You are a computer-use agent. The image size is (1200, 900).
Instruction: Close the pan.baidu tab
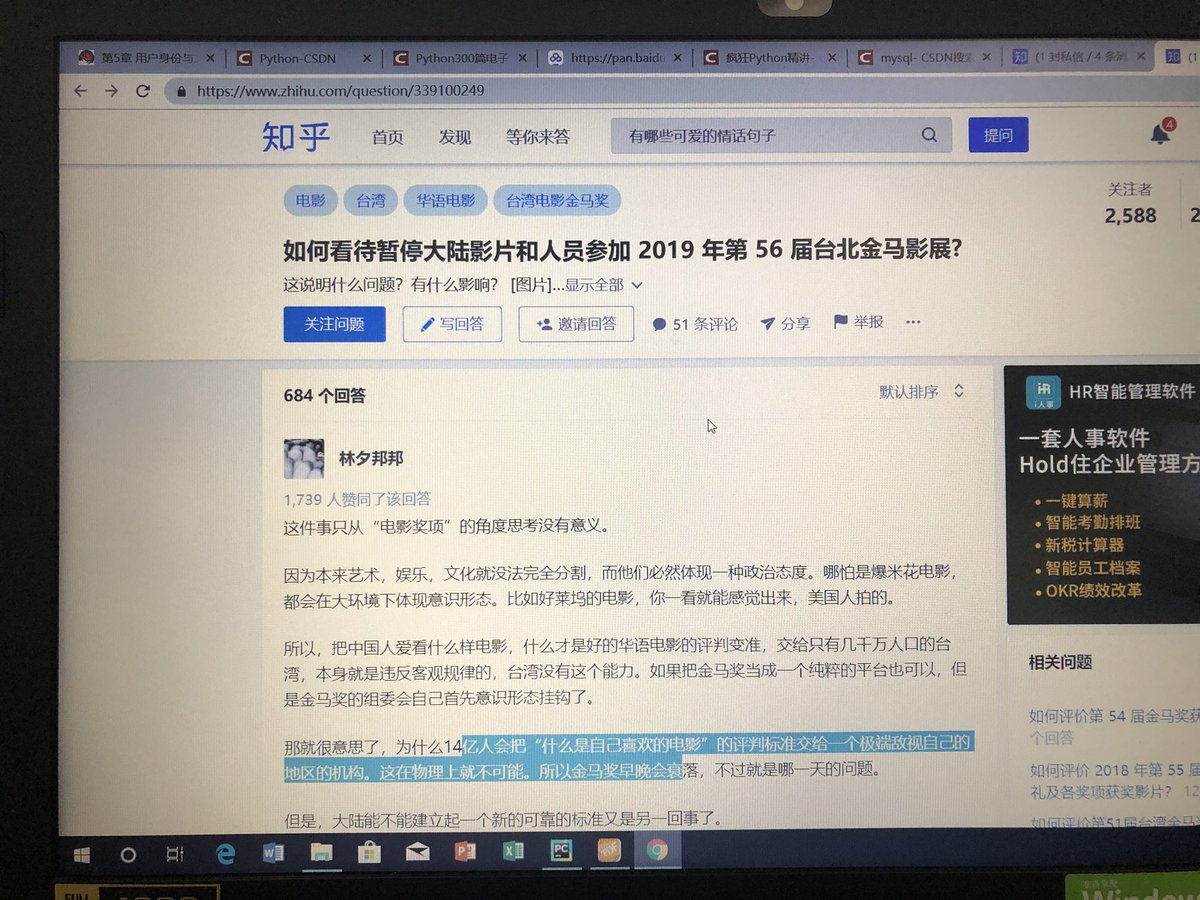(679, 57)
